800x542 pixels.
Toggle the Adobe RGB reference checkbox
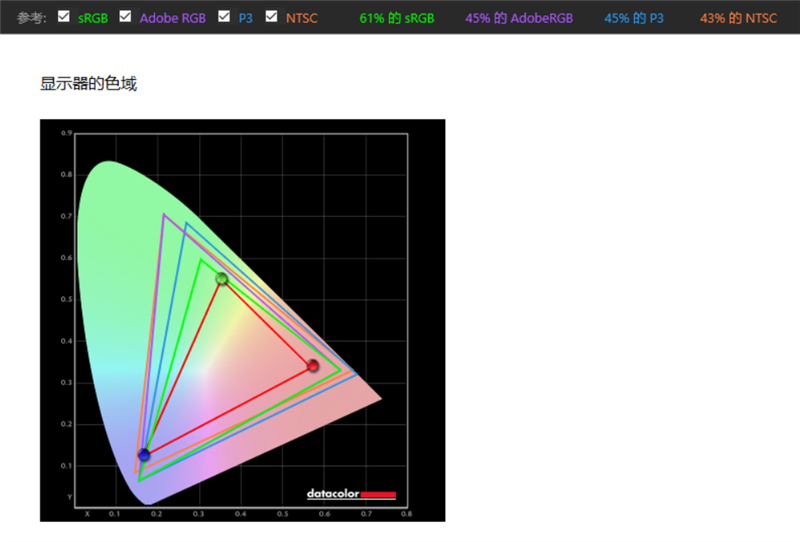tap(125, 16)
